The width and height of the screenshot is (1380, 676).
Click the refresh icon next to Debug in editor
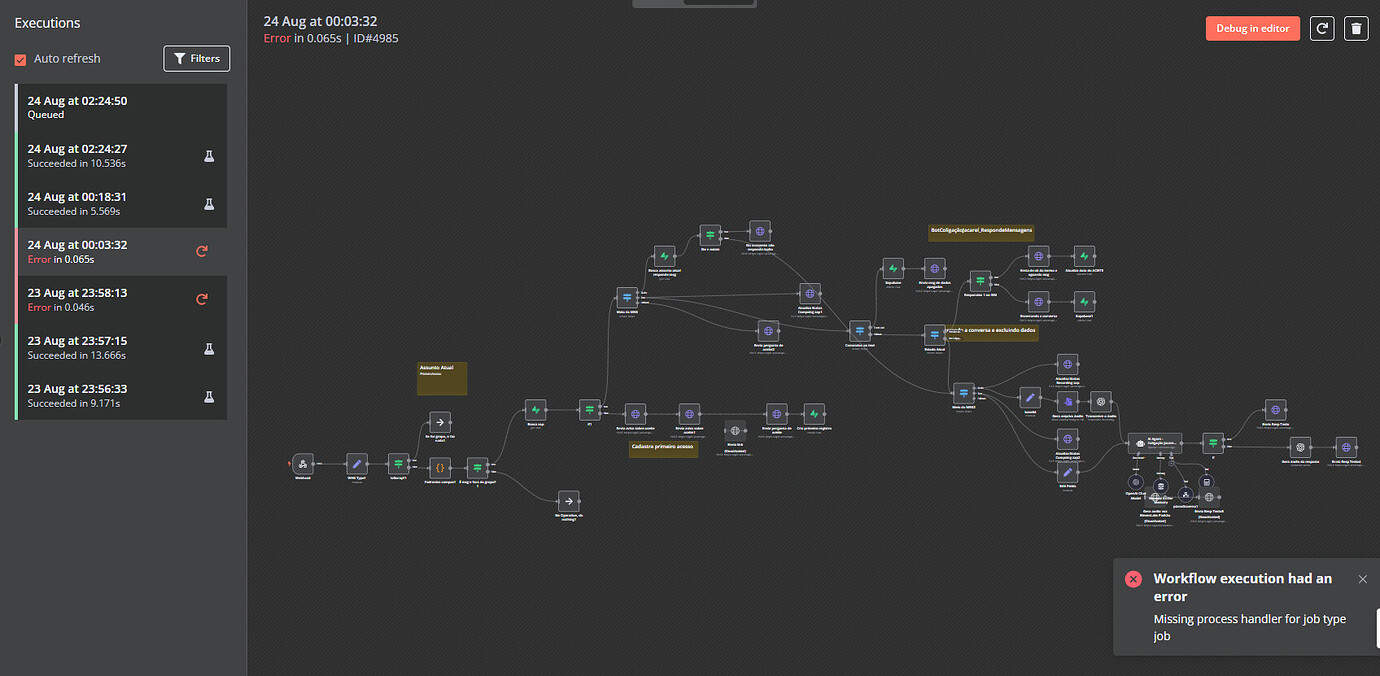point(1322,28)
